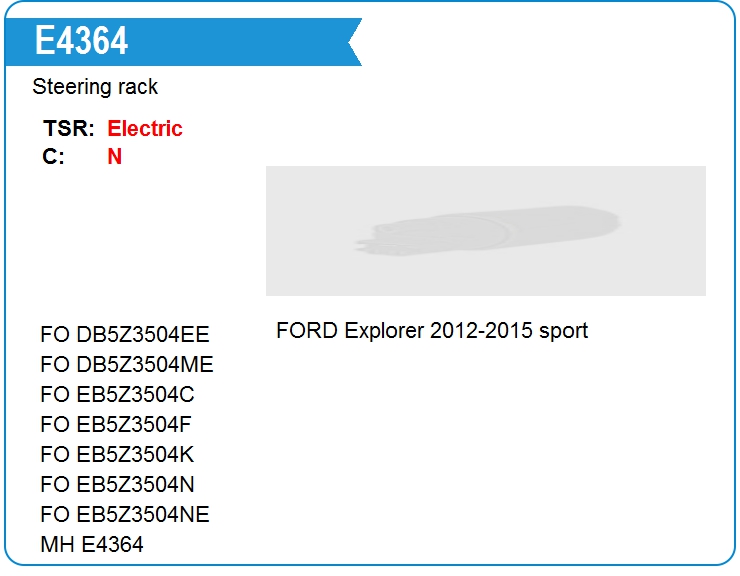Select part number FO DB5Z3504ME
This screenshot has width=740, height=576.
126,364
